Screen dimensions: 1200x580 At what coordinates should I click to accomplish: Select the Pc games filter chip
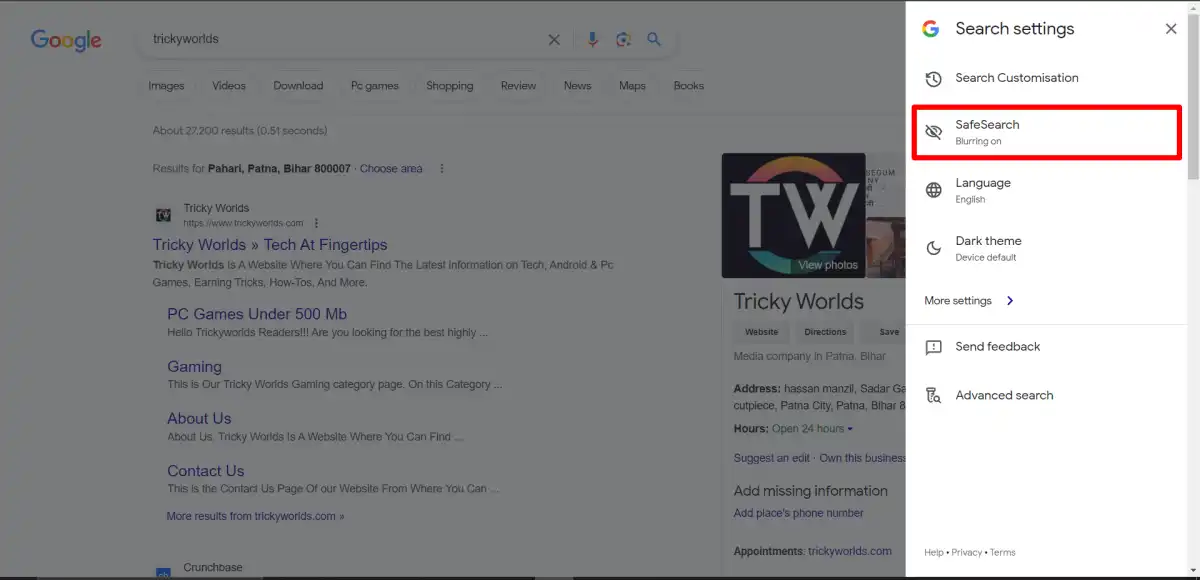[x=375, y=86]
